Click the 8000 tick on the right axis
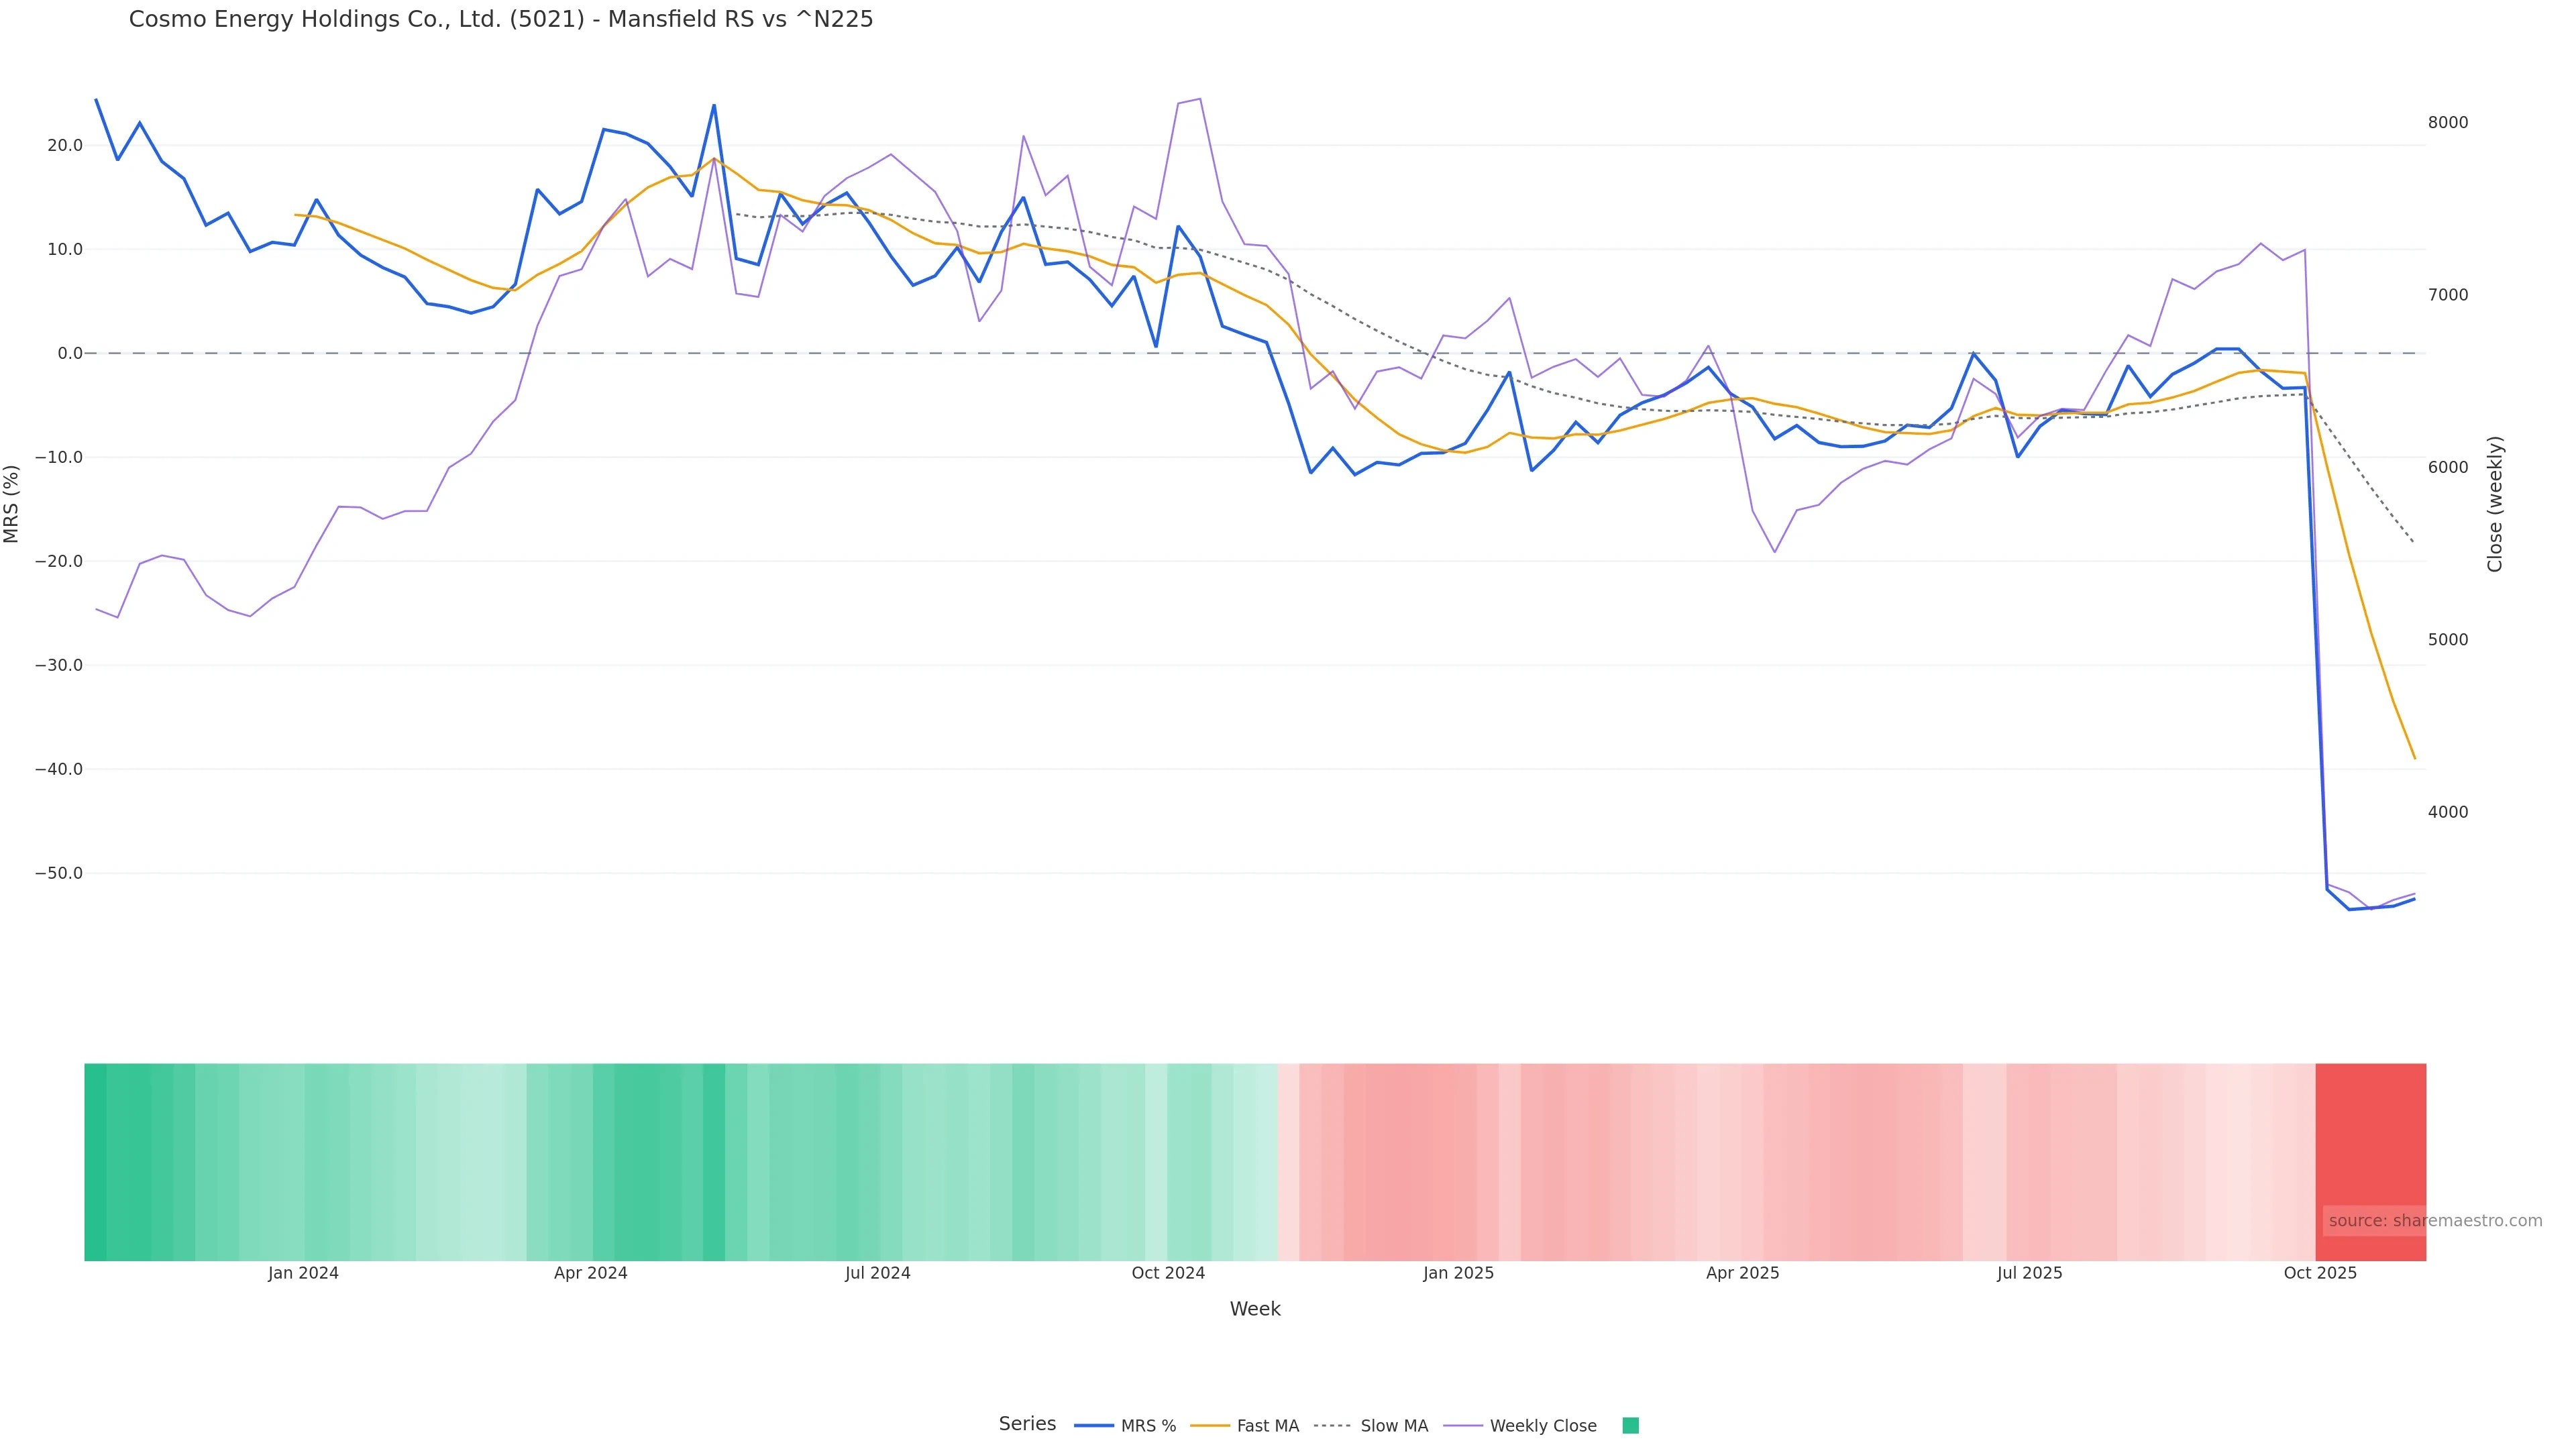The image size is (2576, 1449). [x=2447, y=123]
